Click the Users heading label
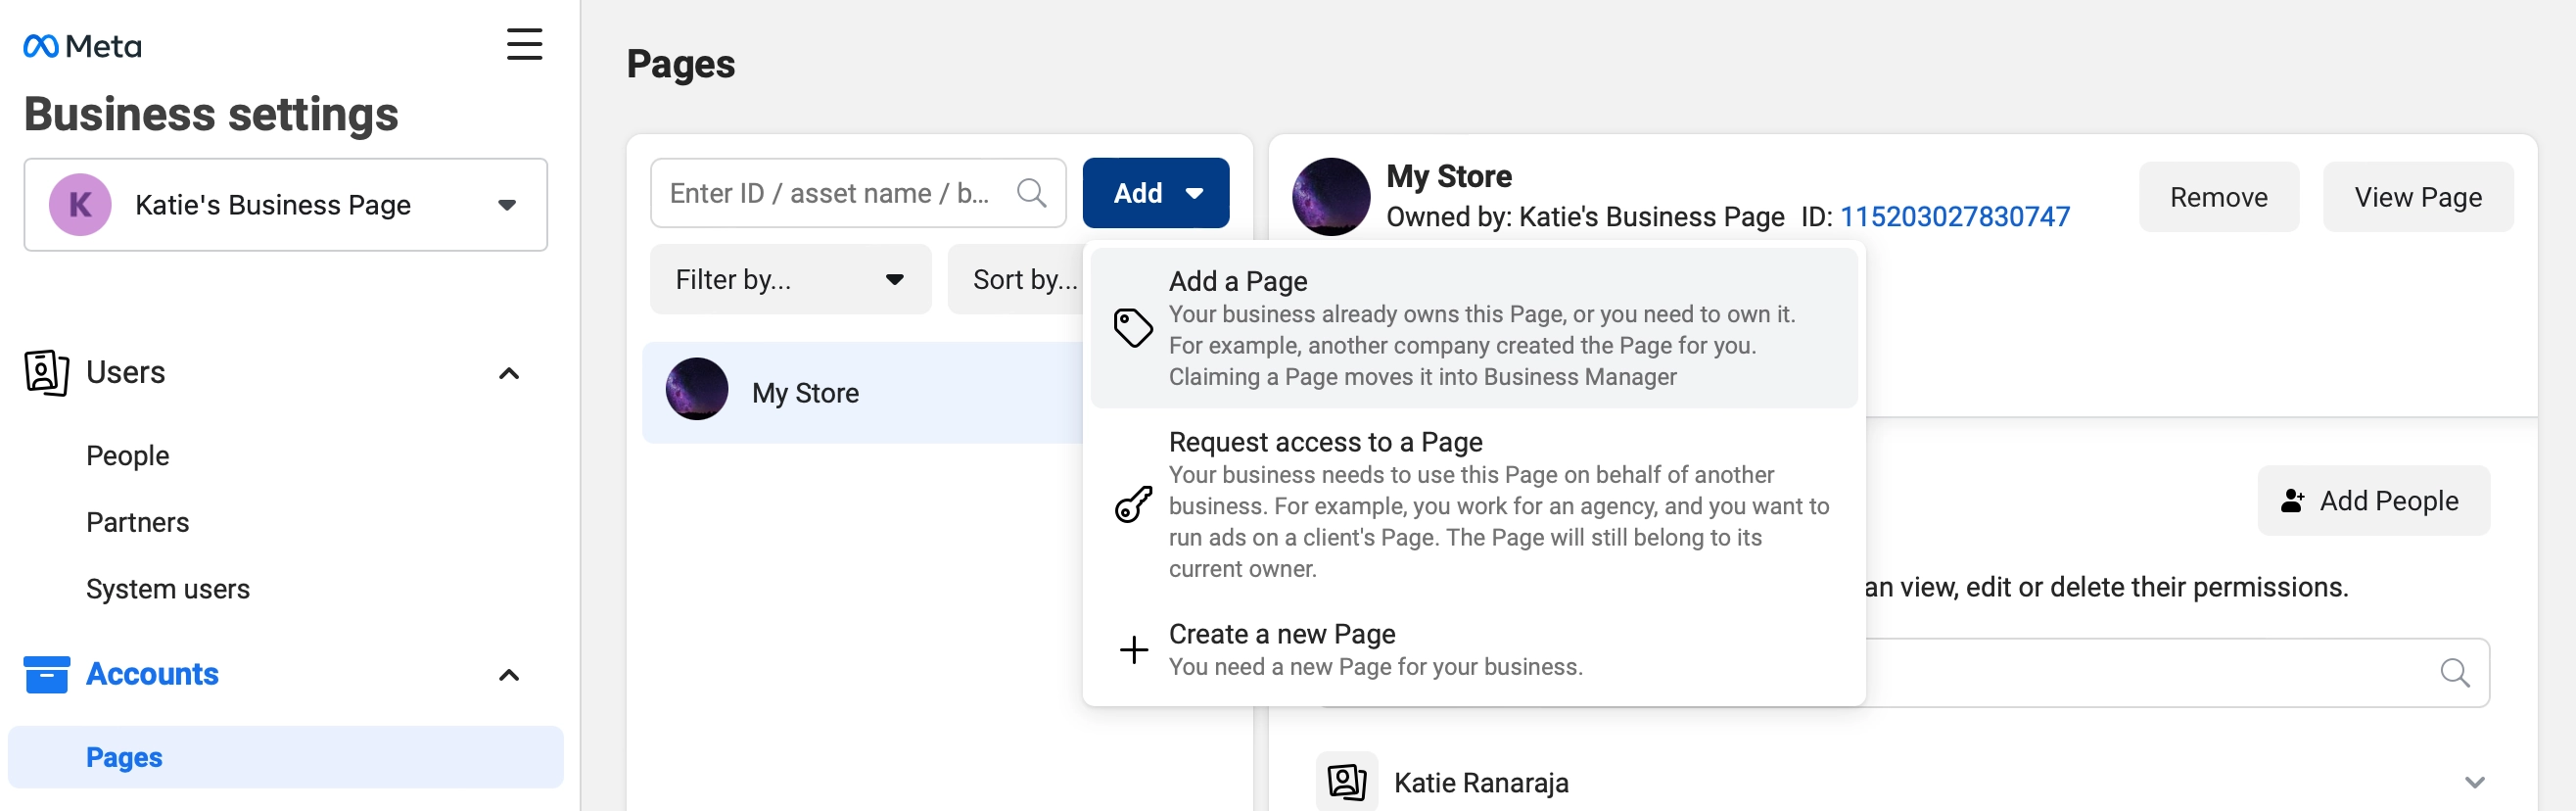Screen dimensions: 2576x811 [x=125, y=372]
